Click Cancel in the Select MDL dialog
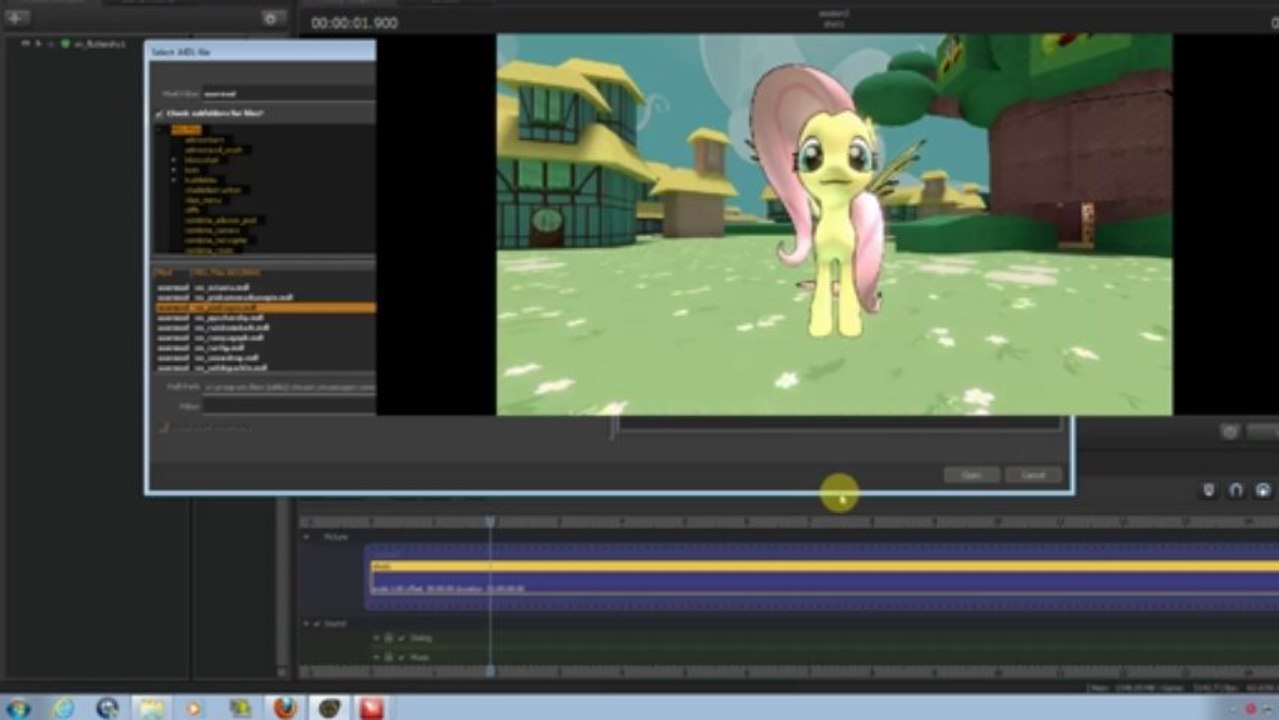Screen dimensions: 1279x720 [1033, 475]
